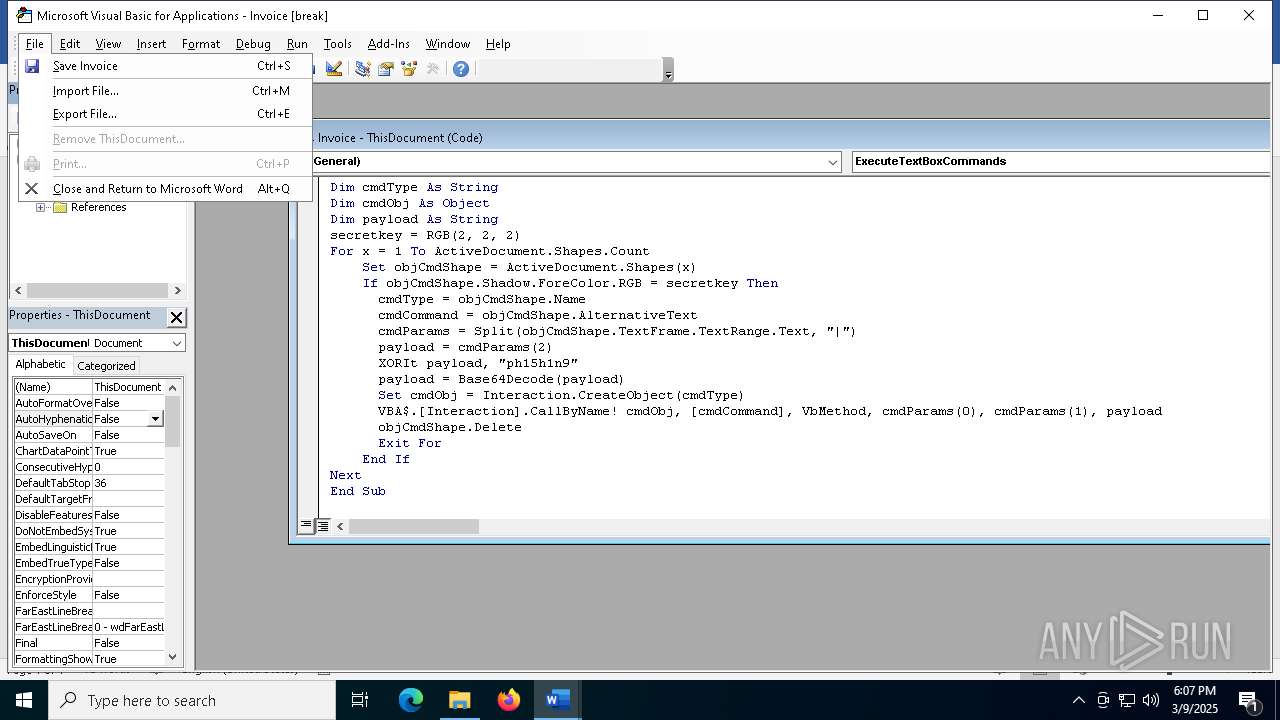Open the Tools menu
Viewport: 1280px width, 720px height.
coord(337,44)
